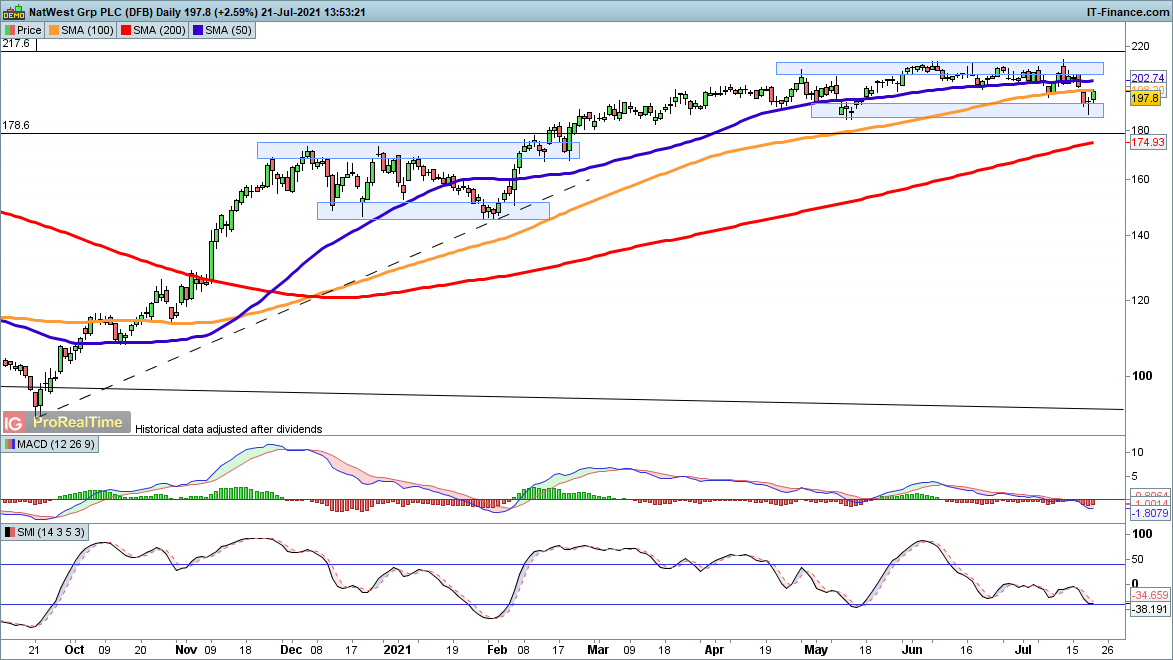Click the Jul label on date axis
This screenshot has width=1173, height=660.
pos(1022,650)
